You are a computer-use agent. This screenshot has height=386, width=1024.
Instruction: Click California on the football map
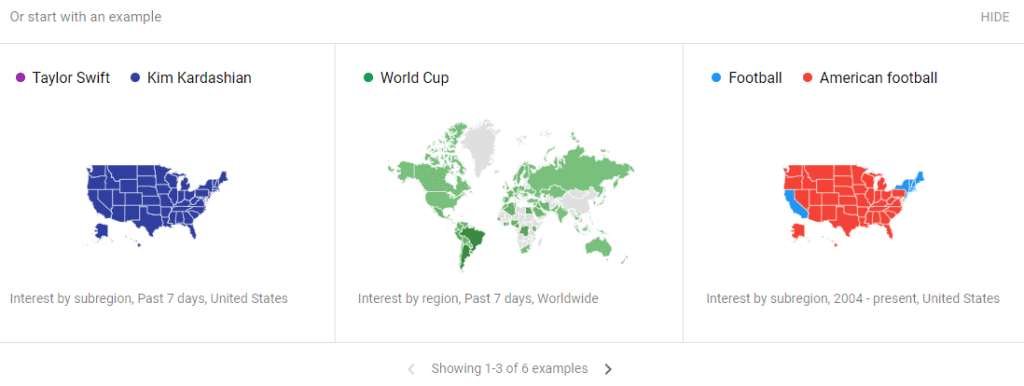(794, 204)
